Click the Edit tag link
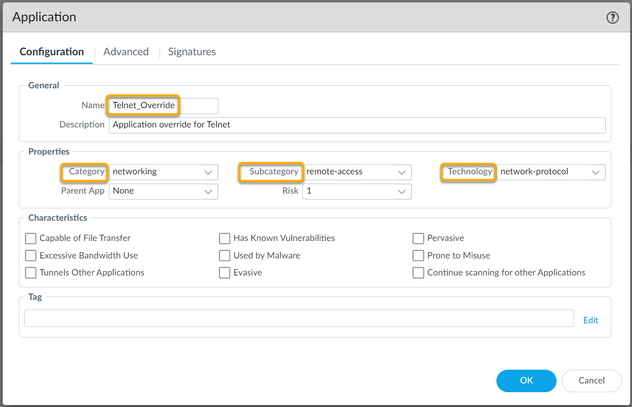Image resolution: width=632 pixels, height=407 pixels. pyautogui.click(x=590, y=320)
